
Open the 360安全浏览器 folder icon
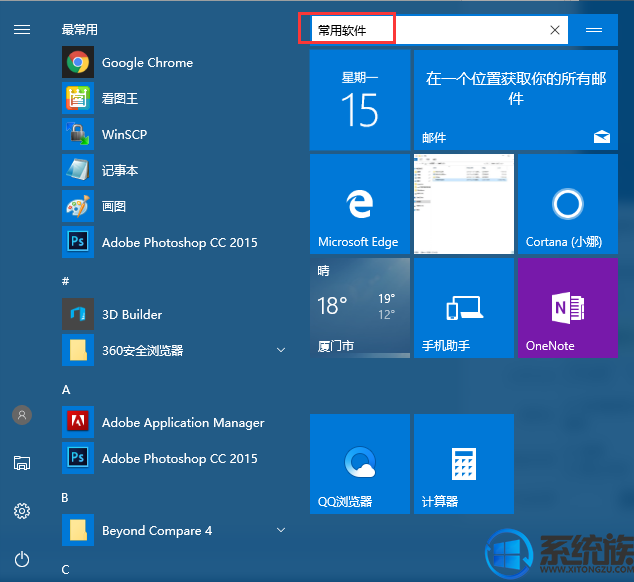(78, 350)
